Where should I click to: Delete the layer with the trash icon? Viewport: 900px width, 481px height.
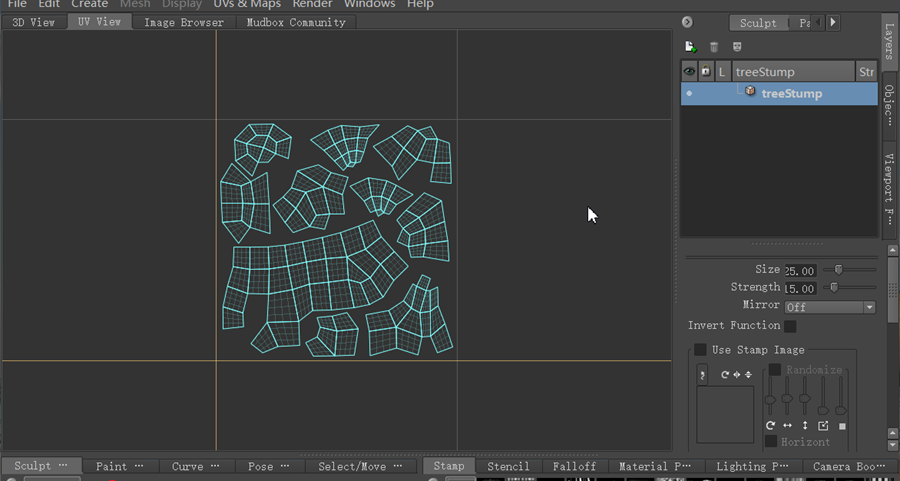click(x=713, y=47)
